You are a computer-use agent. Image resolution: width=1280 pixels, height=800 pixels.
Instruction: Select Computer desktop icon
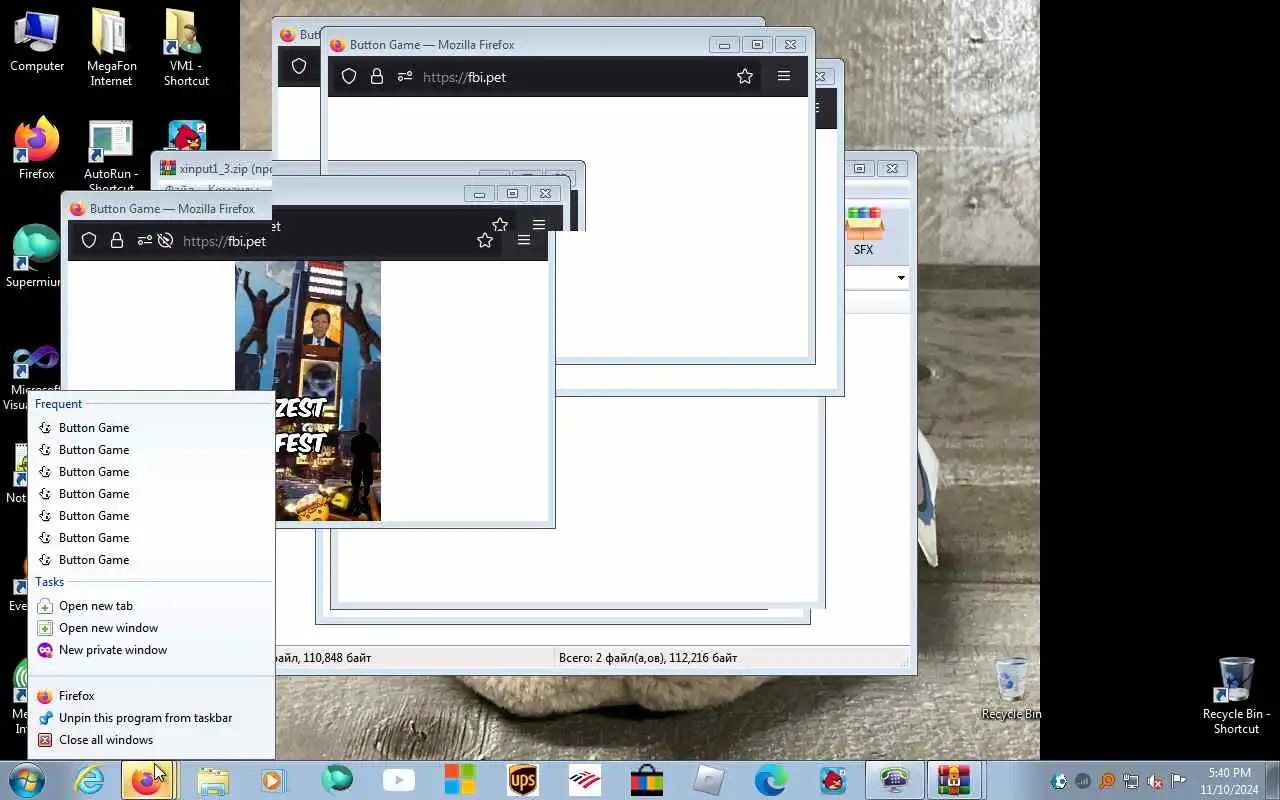(37, 42)
